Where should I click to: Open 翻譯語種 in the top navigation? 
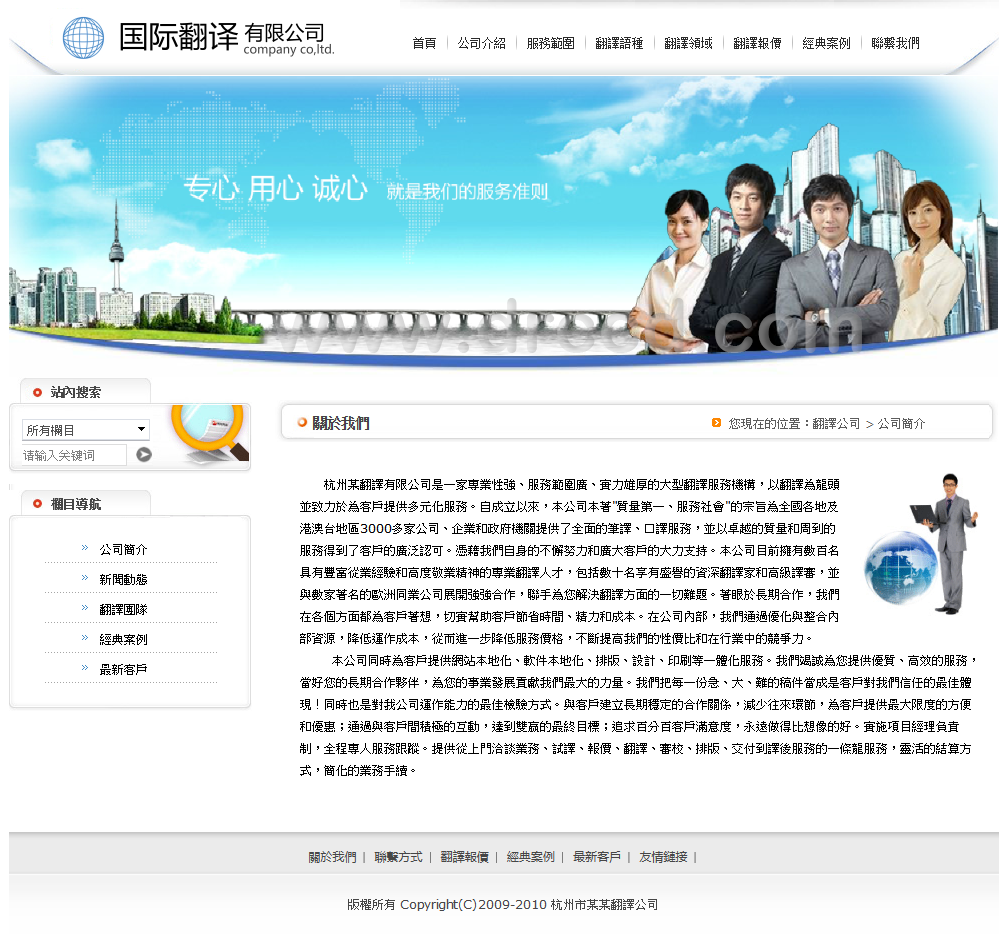pos(619,43)
